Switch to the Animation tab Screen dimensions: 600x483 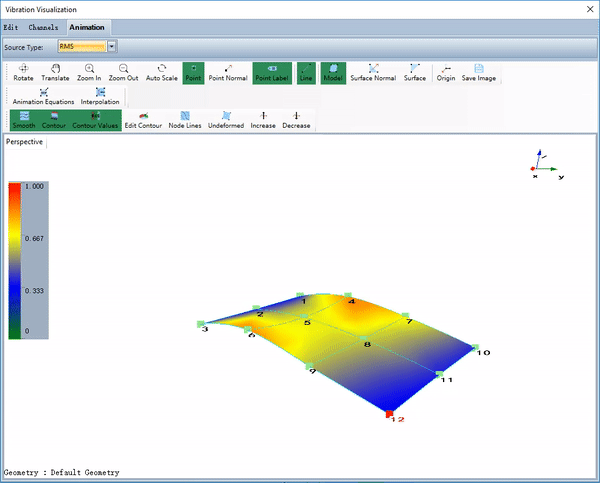87,28
